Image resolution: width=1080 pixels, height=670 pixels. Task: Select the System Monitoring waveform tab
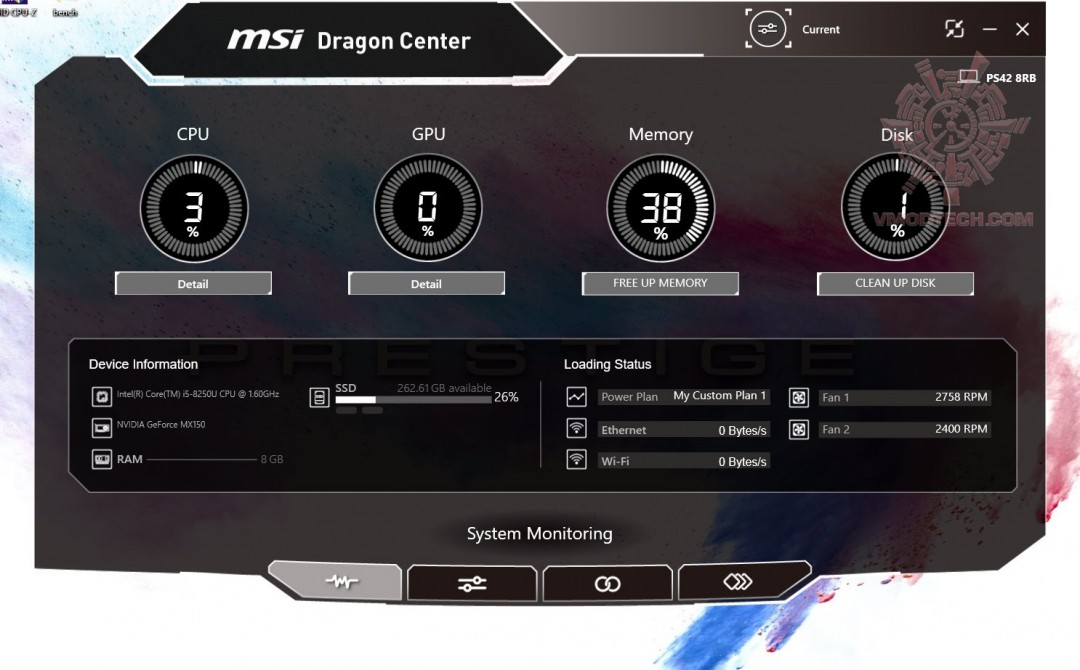pos(335,582)
